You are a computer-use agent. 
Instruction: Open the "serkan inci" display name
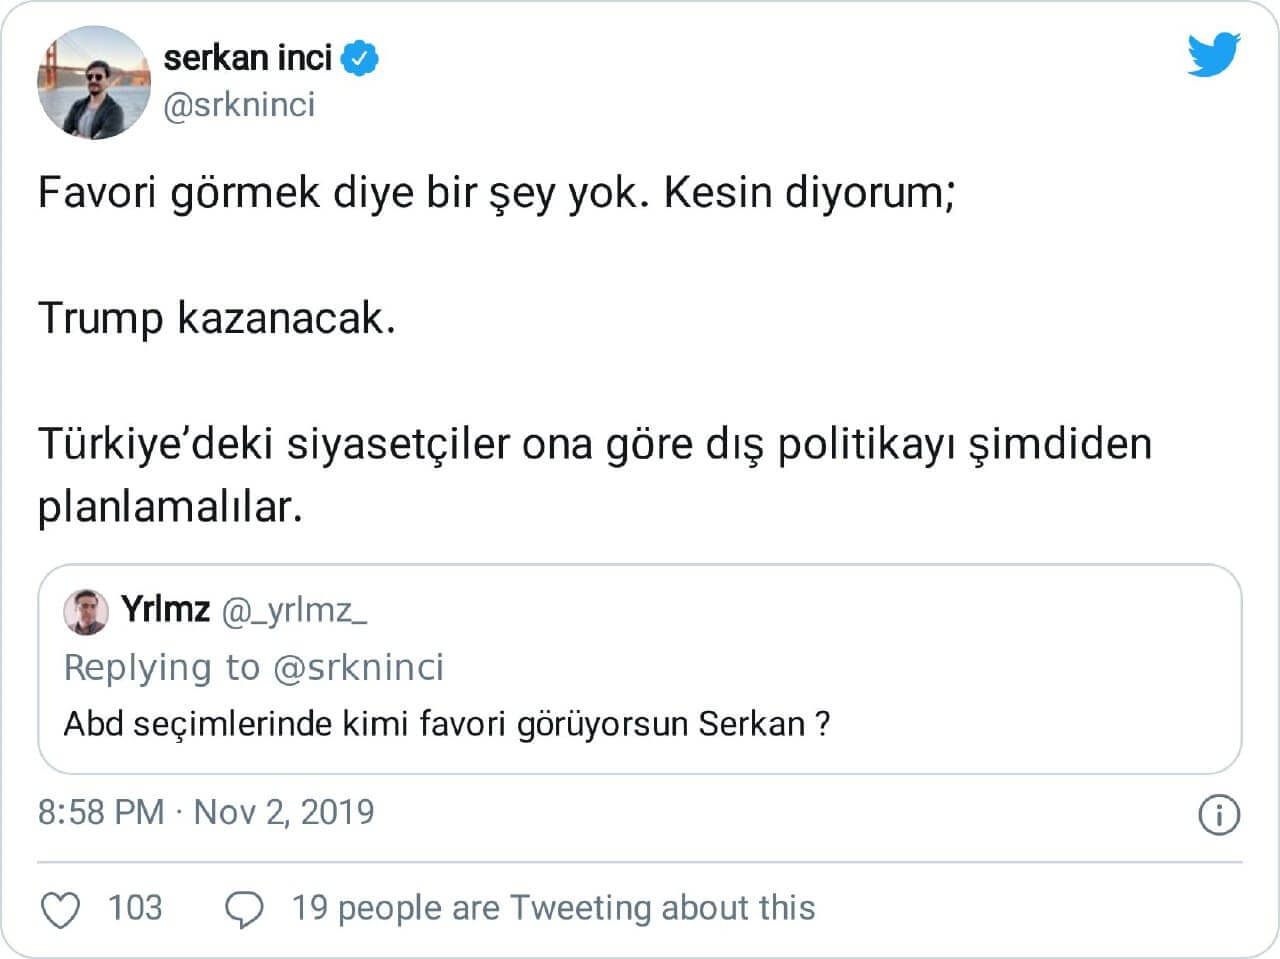pyautogui.click(x=247, y=58)
